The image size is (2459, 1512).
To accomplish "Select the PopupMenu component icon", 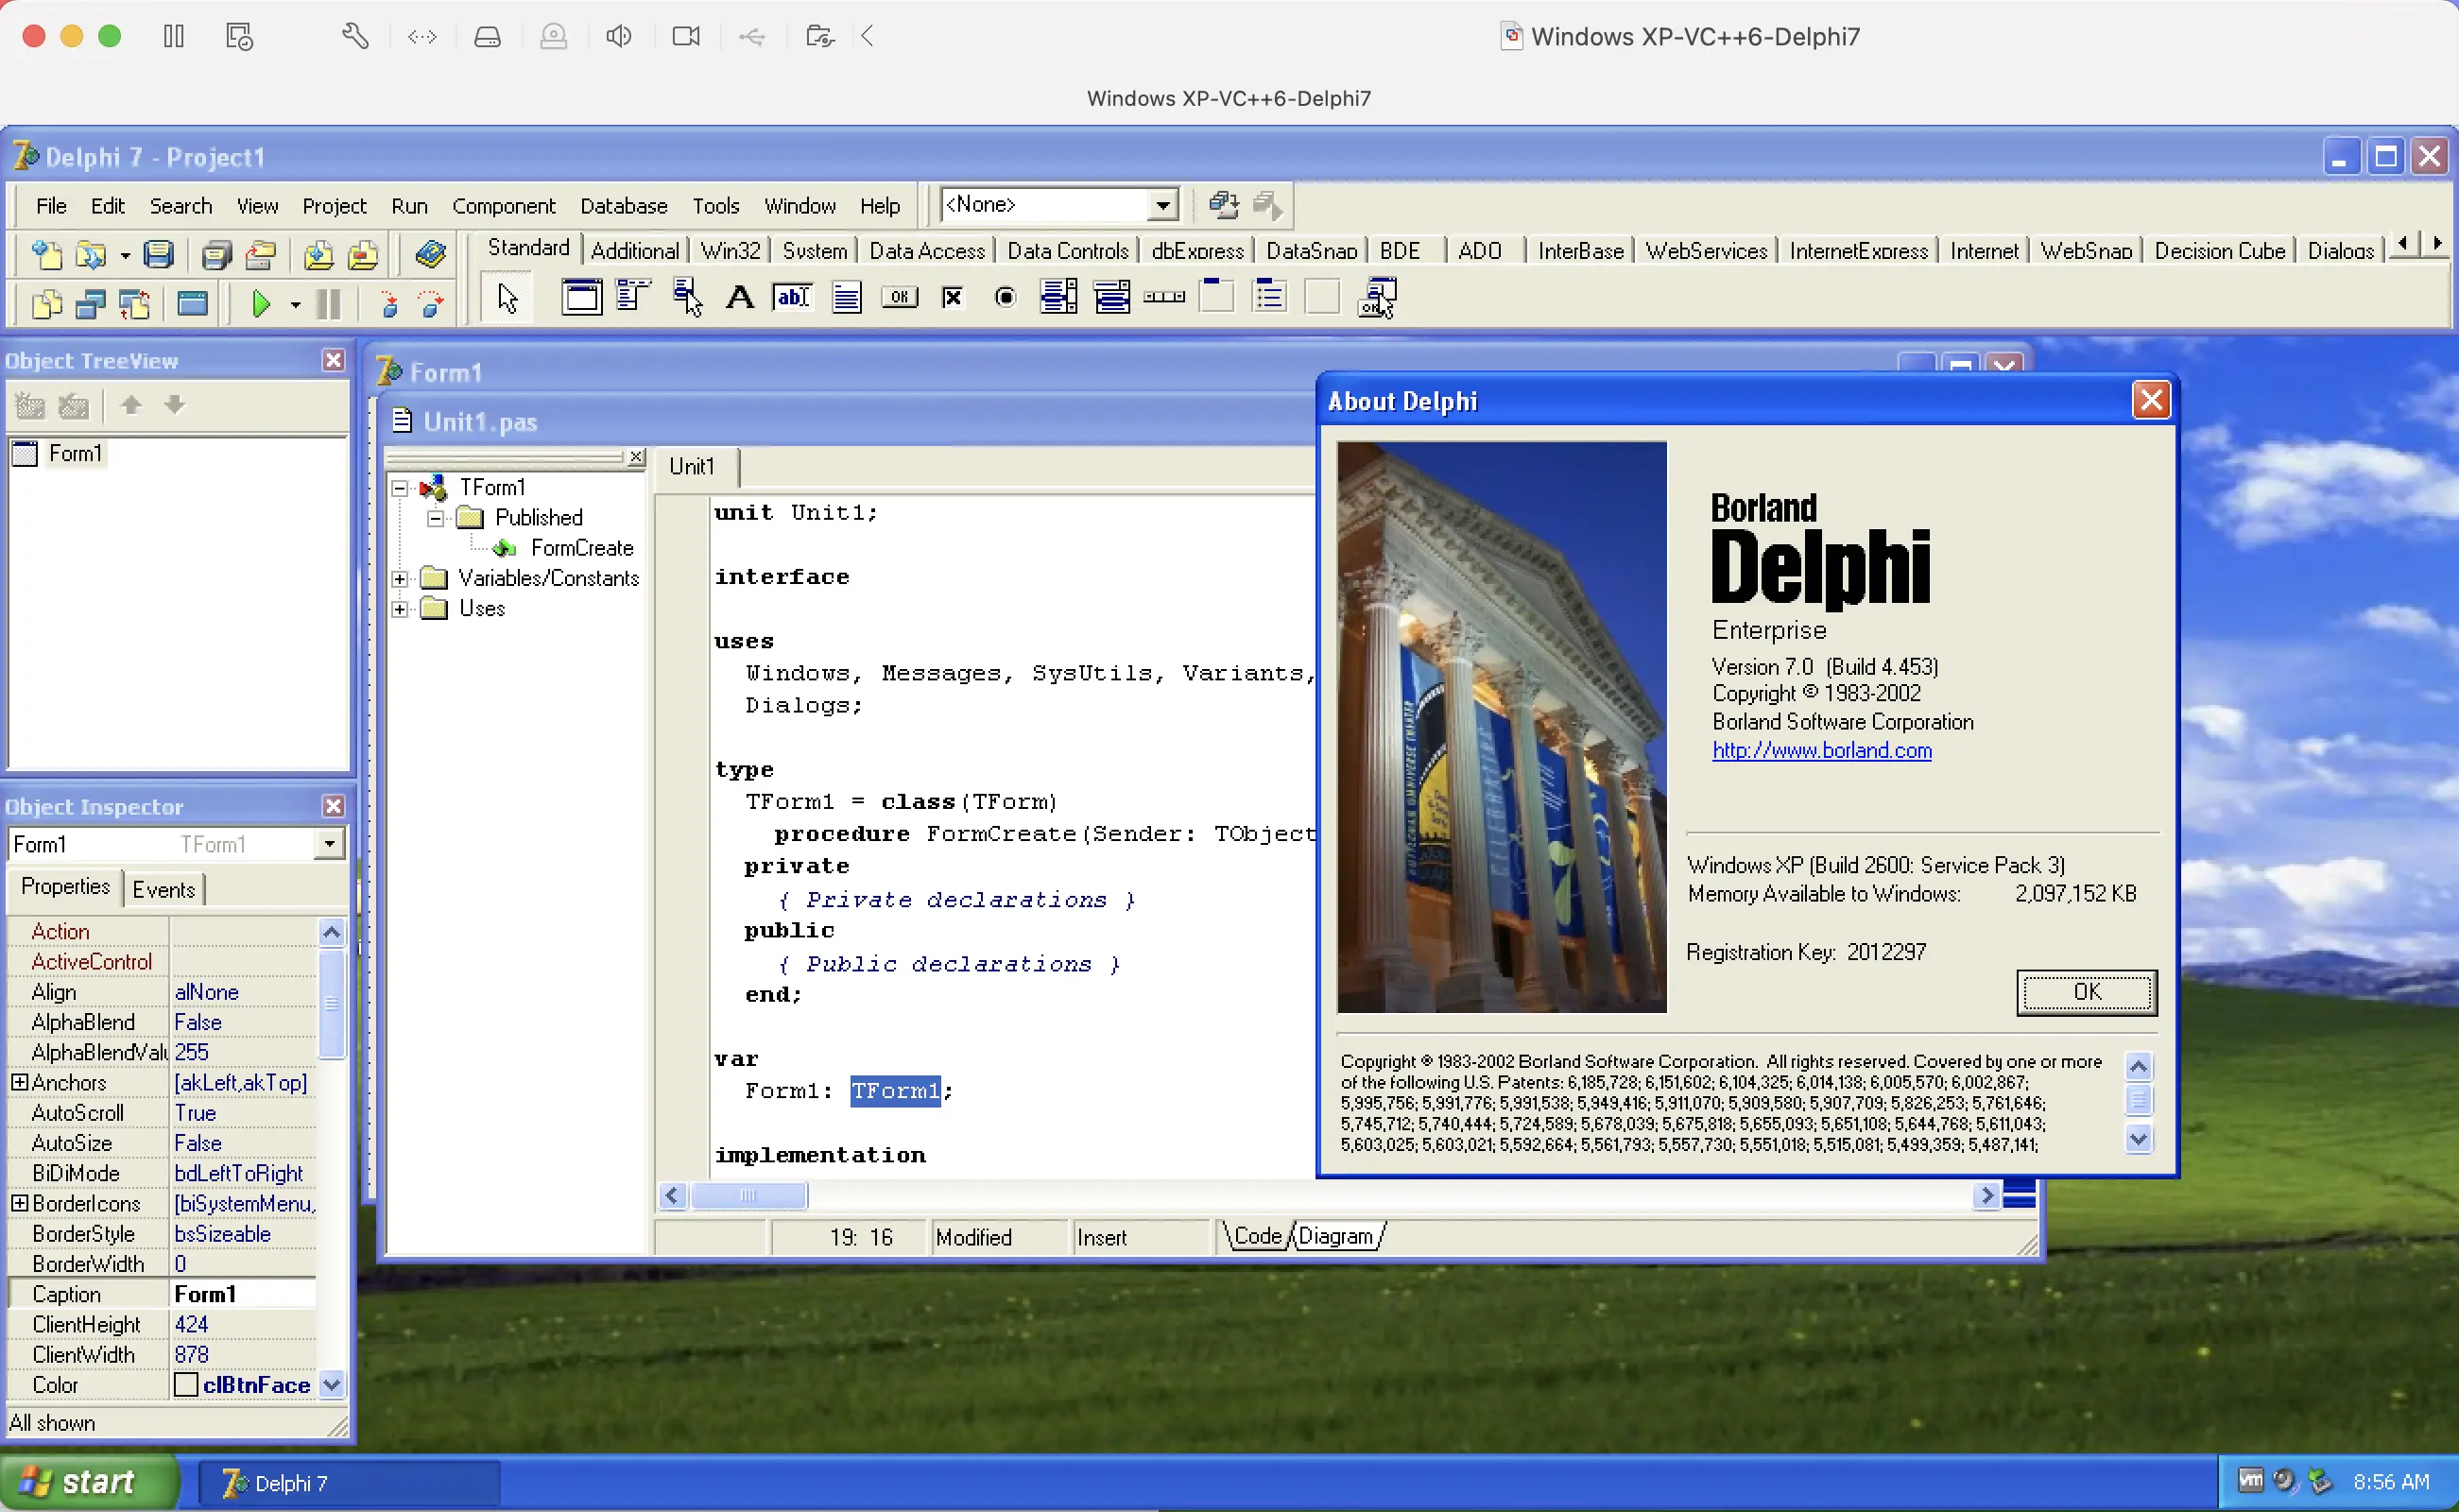I will pyautogui.click(x=688, y=297).
